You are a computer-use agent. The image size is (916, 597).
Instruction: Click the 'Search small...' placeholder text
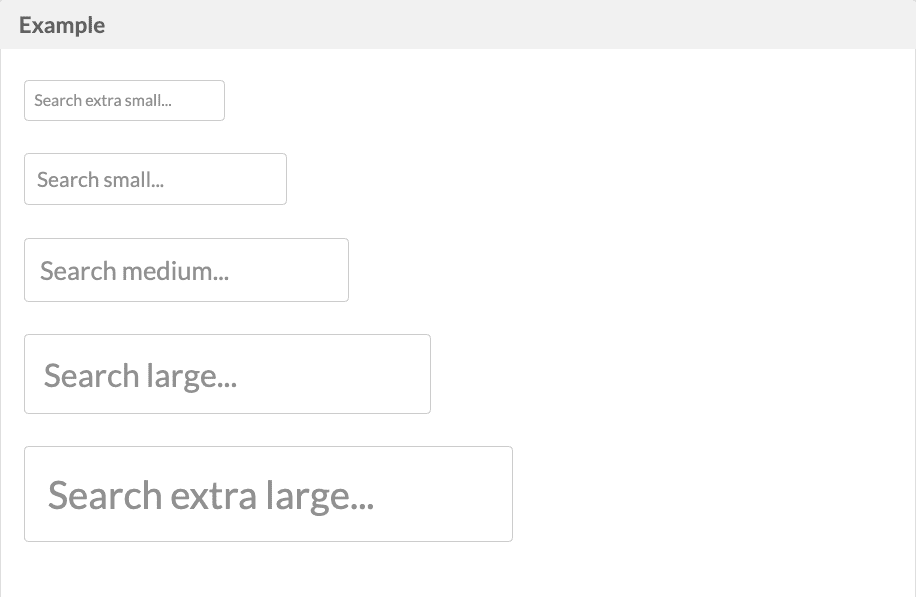[x=100, y=180]
